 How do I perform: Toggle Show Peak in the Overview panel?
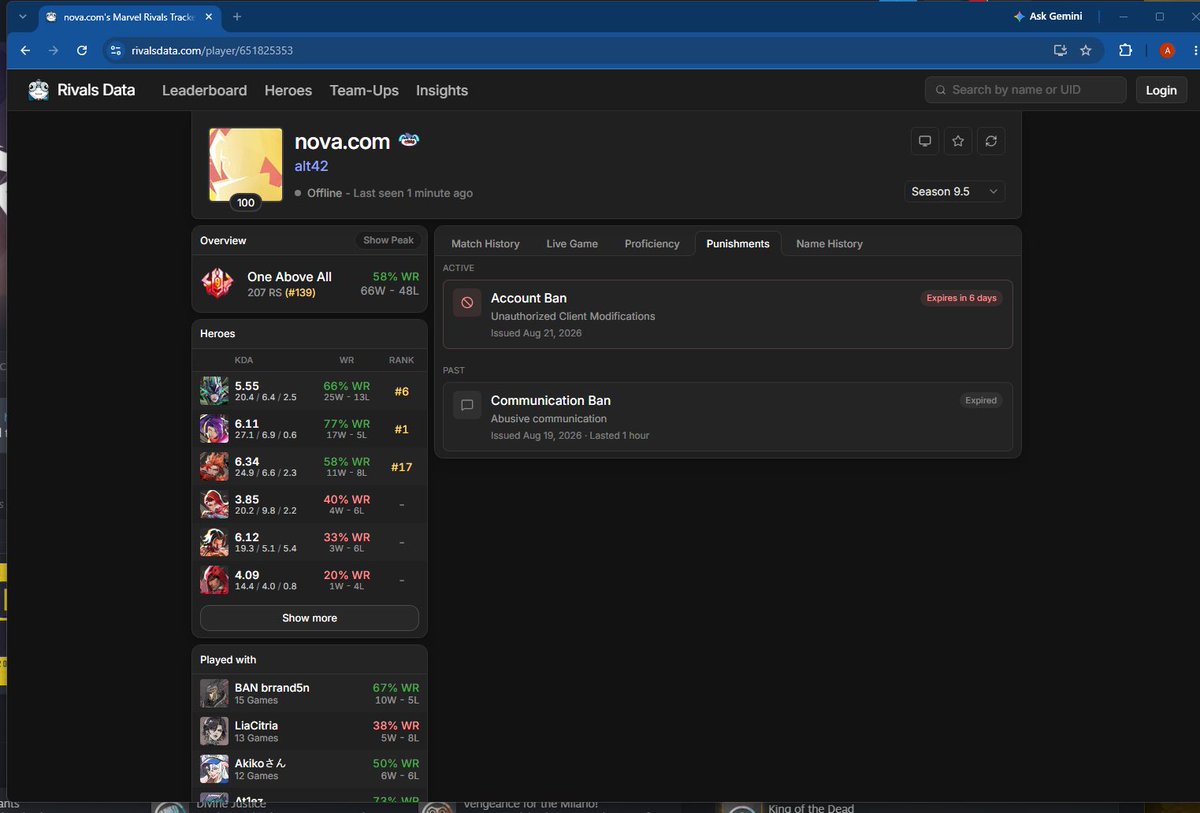tap(388, 240)
